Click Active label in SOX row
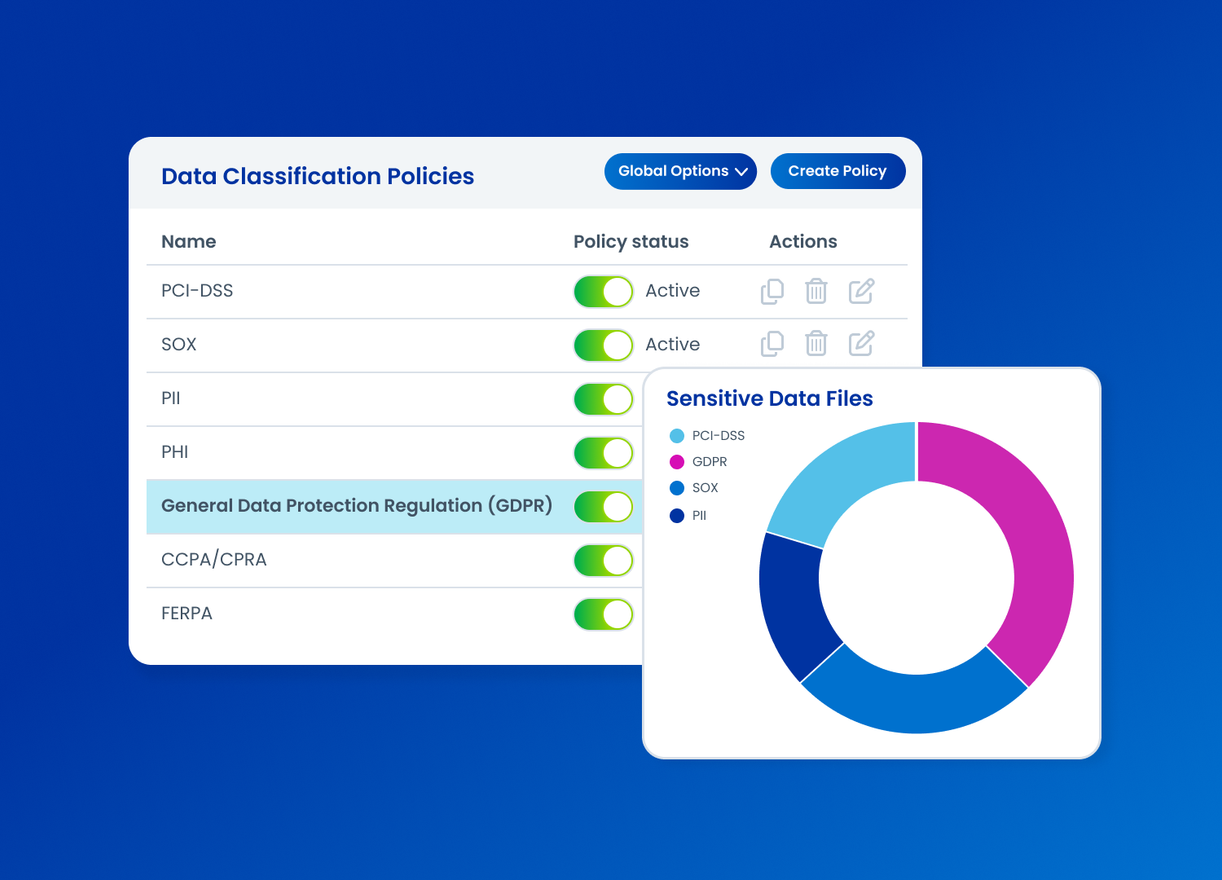This screenshot has height=880, width=1222. coord(672,344)
